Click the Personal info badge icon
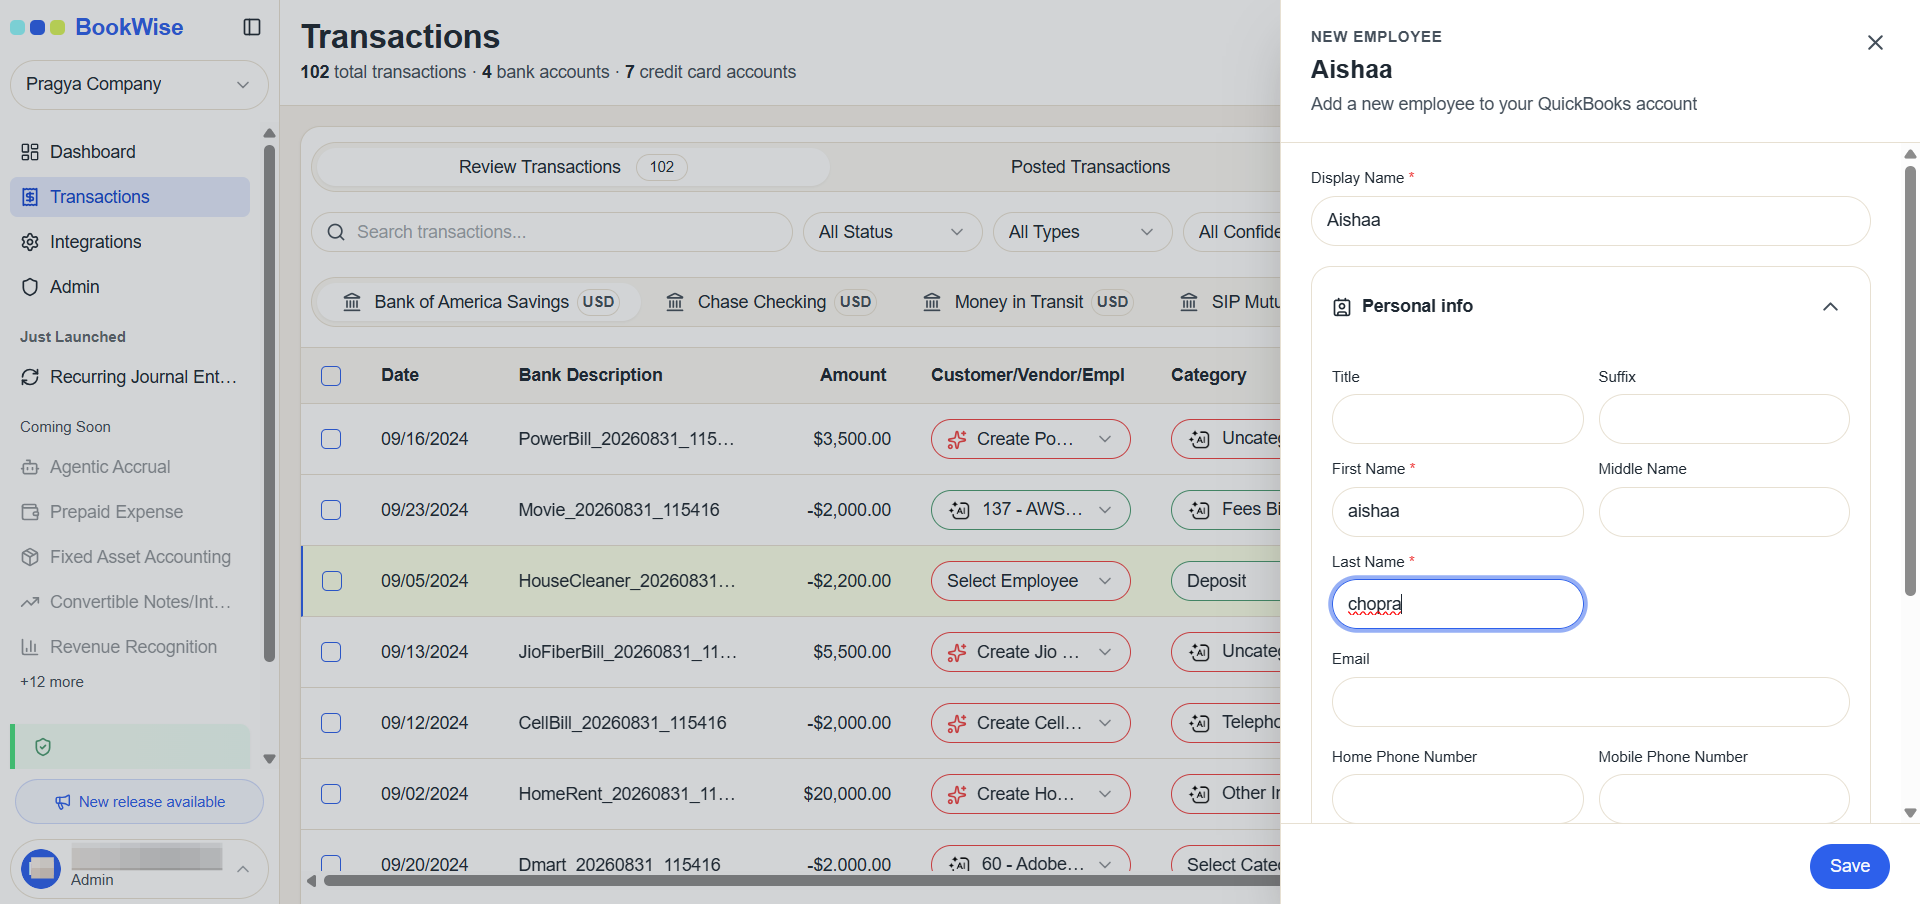This screenshot has height=904, width=1920. 1342,307
